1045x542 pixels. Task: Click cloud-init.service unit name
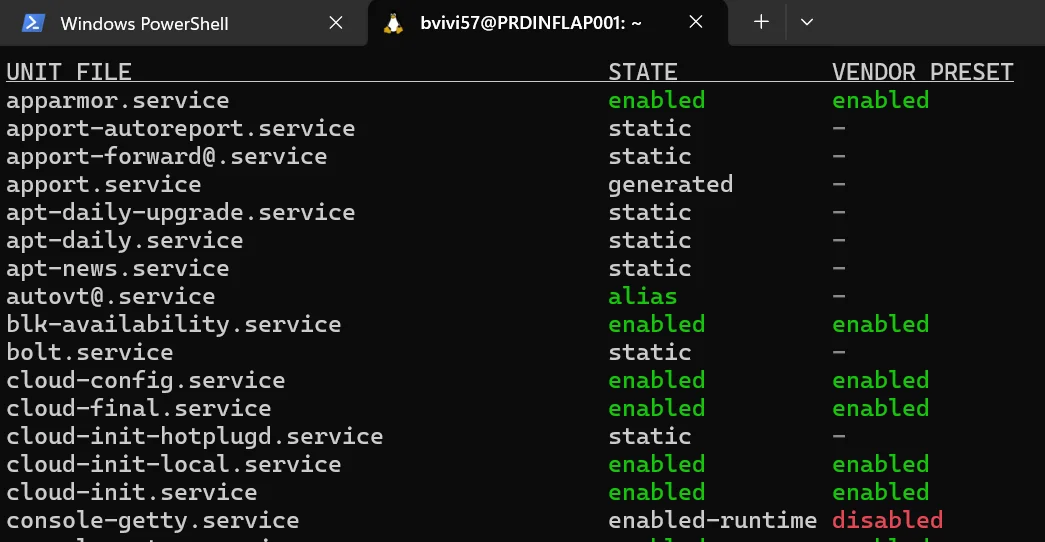(132, 493)
